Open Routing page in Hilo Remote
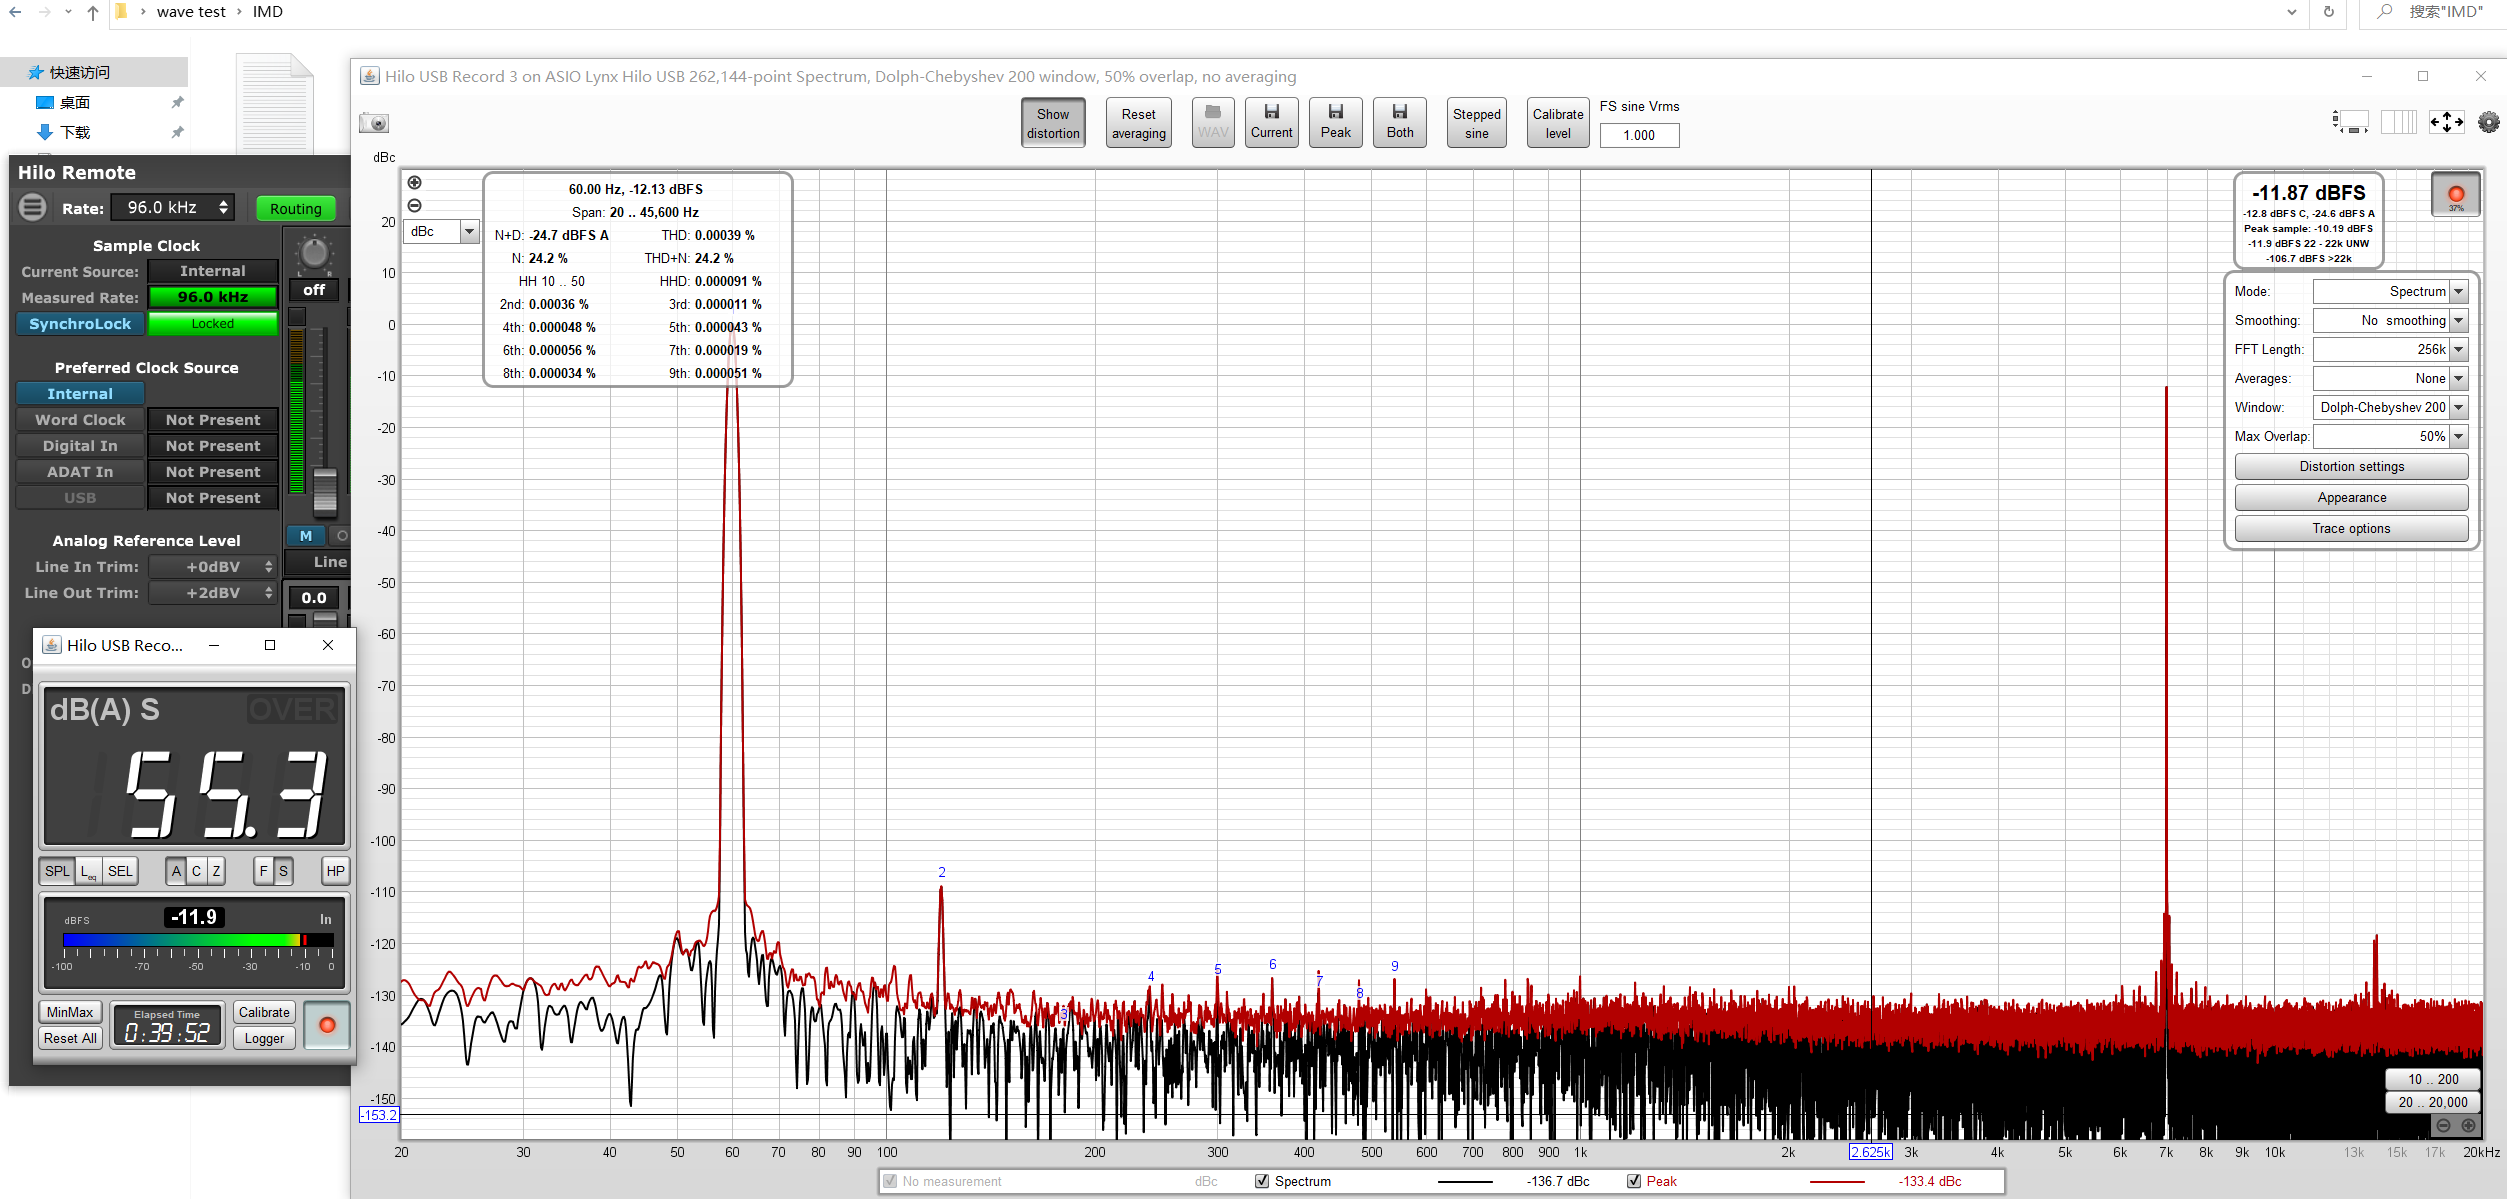The height and width of the screenshot is (1199, 2507). pos(295,208)
